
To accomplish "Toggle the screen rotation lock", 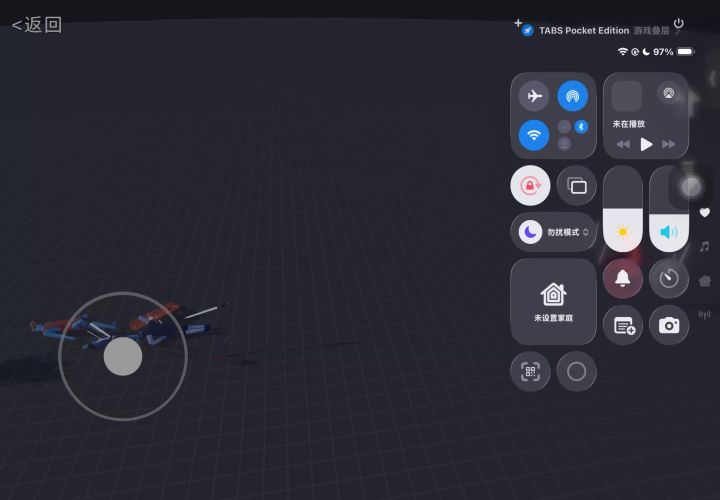I will 530,185.
